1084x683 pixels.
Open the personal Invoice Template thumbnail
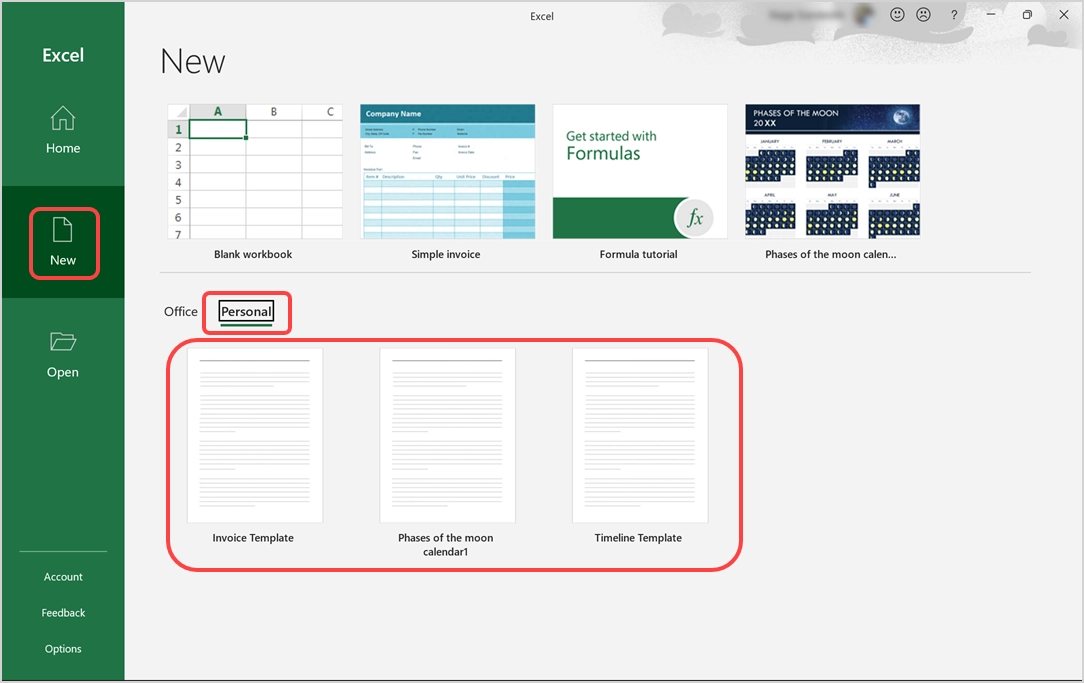point(255,436)
